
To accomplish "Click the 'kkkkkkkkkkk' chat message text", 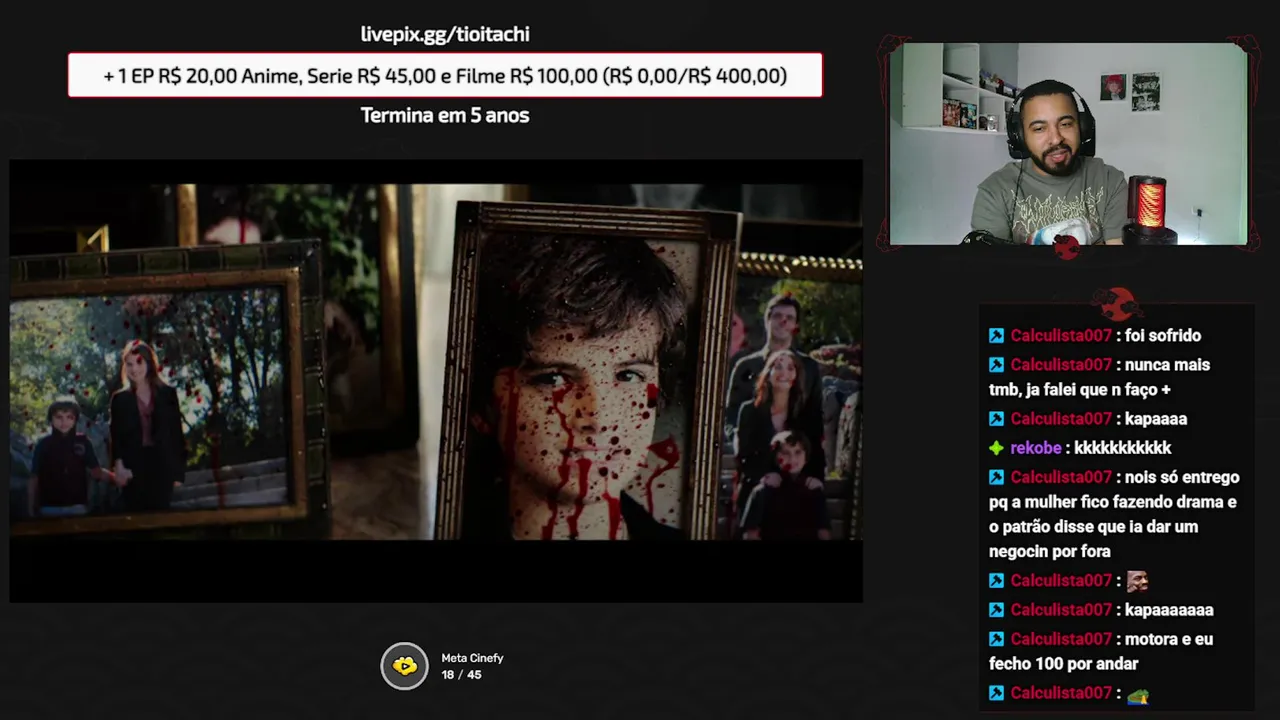I will click(x=1122, y=448).
